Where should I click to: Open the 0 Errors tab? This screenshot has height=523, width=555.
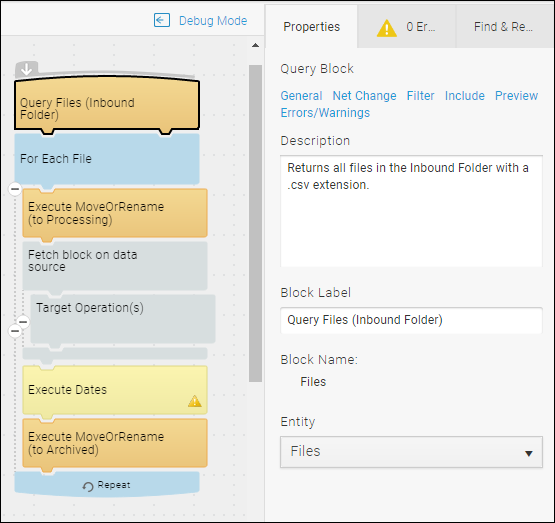coord(406,27)
